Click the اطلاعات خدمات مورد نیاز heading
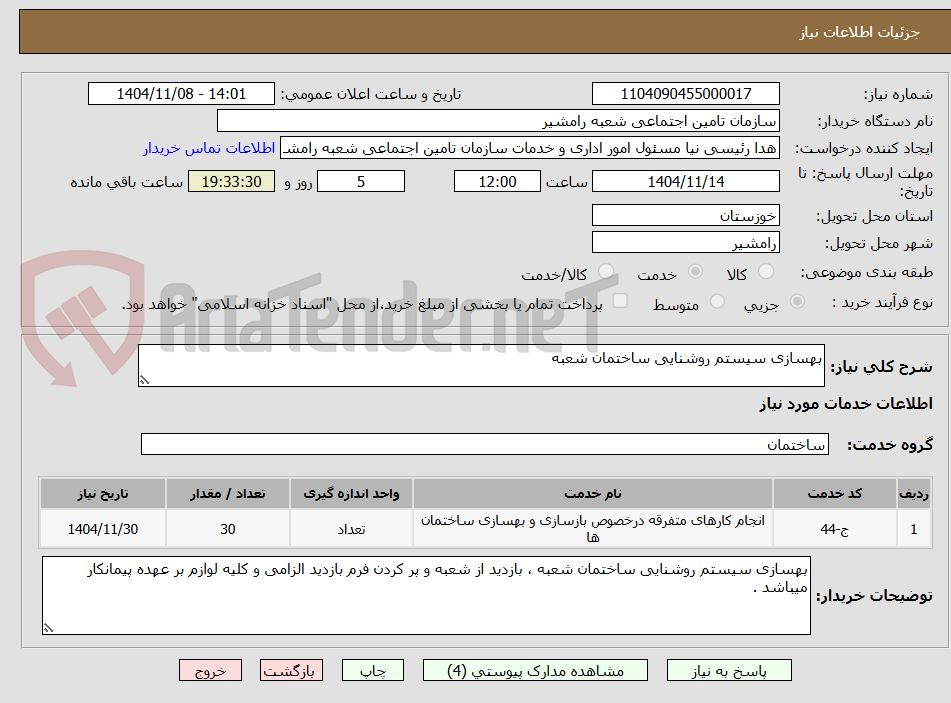 pyautogui.click(x=846, y=404)
